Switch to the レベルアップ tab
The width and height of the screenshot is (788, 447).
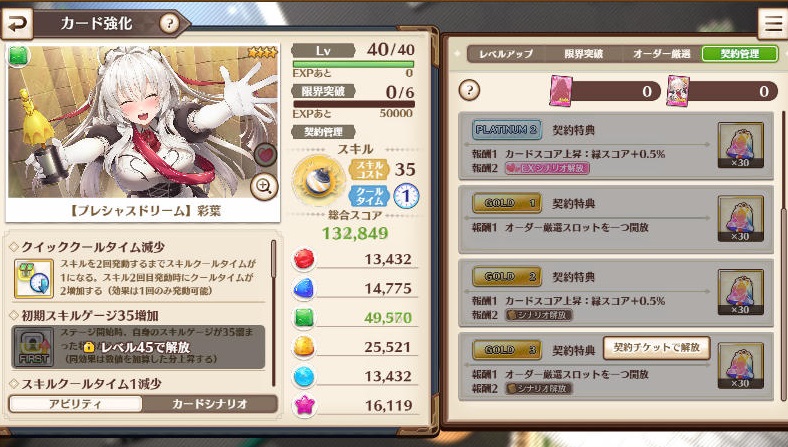pyautogui.click(x=506, y=54)
